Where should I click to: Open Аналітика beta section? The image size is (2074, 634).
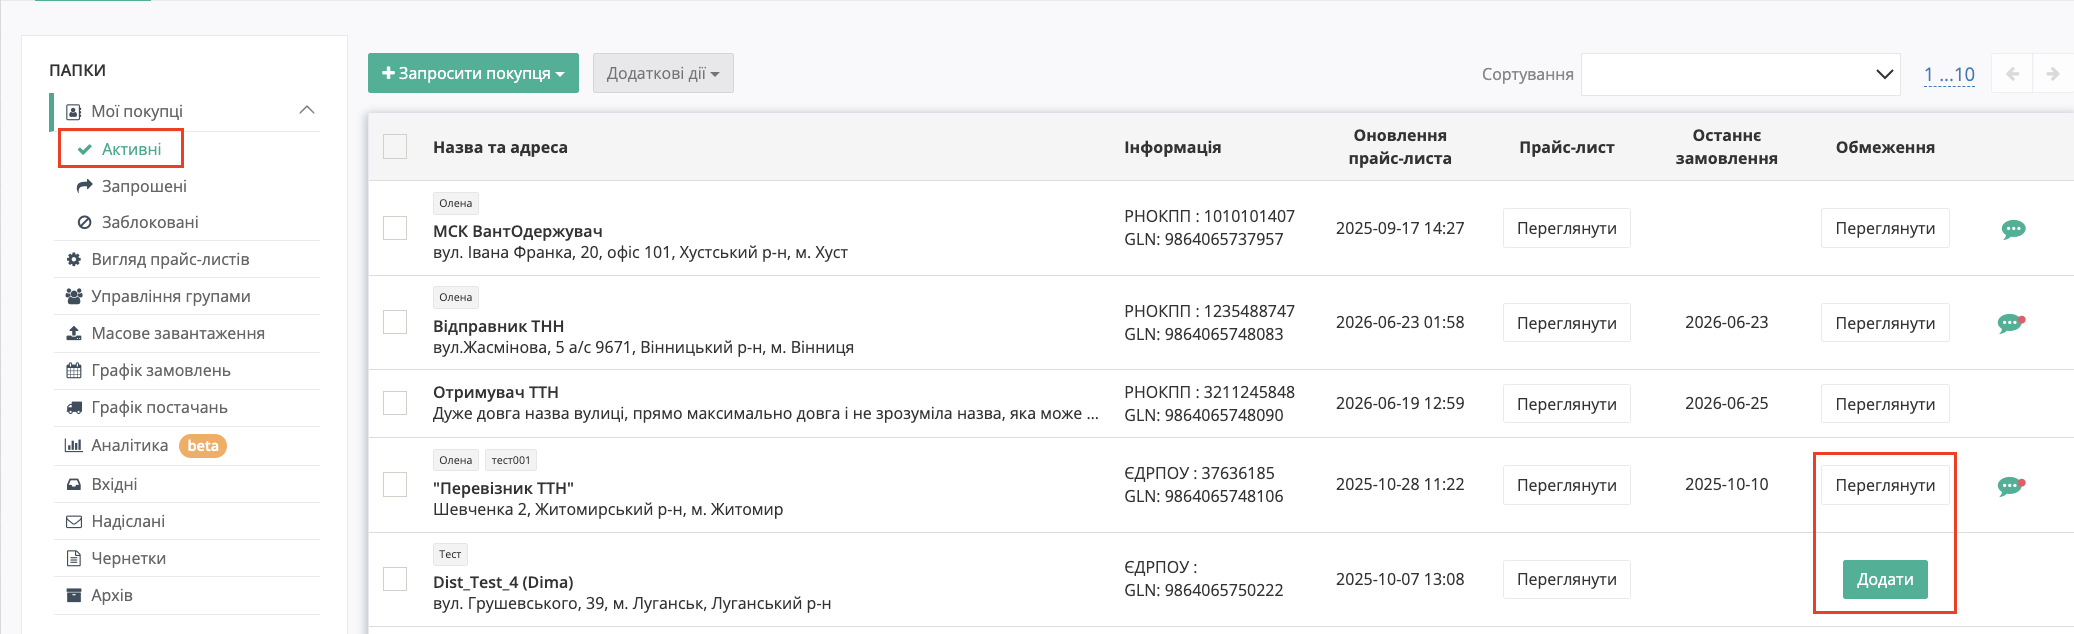145,446
